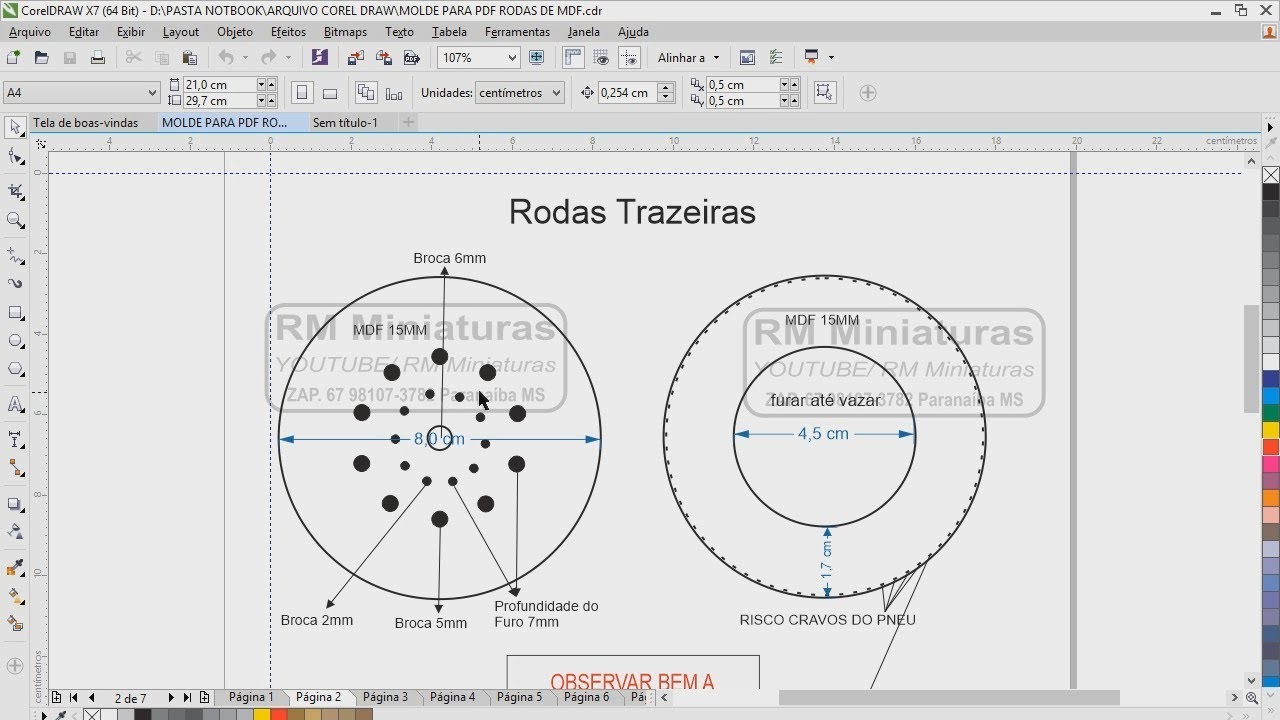Set page orientation to portrait
The height and width of the screenshot is (720, 1280).
click(x=301, y=93)
